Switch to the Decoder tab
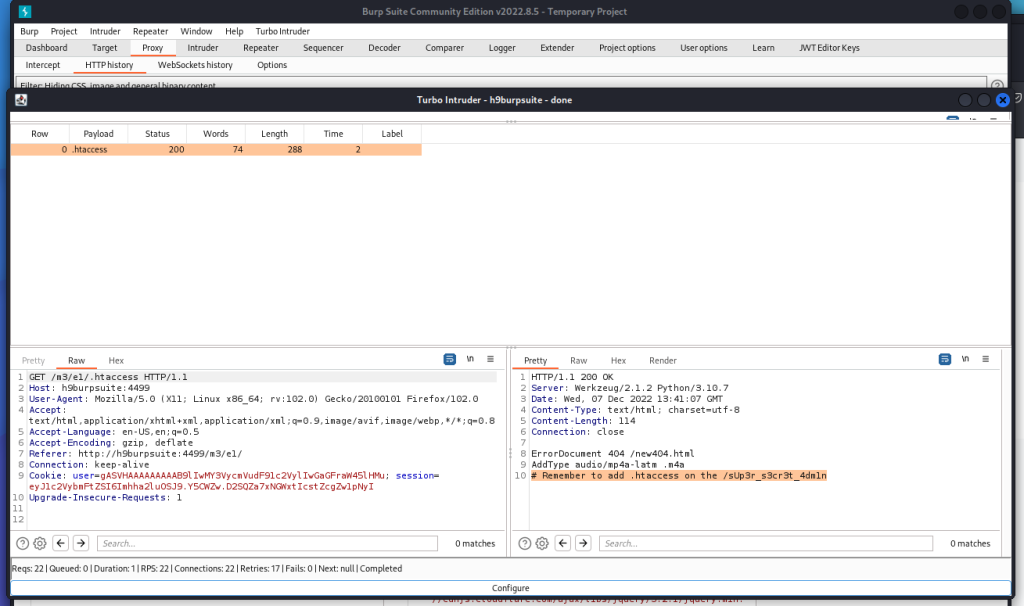This screenshot has width=1024, height=606. coord(385,48)
